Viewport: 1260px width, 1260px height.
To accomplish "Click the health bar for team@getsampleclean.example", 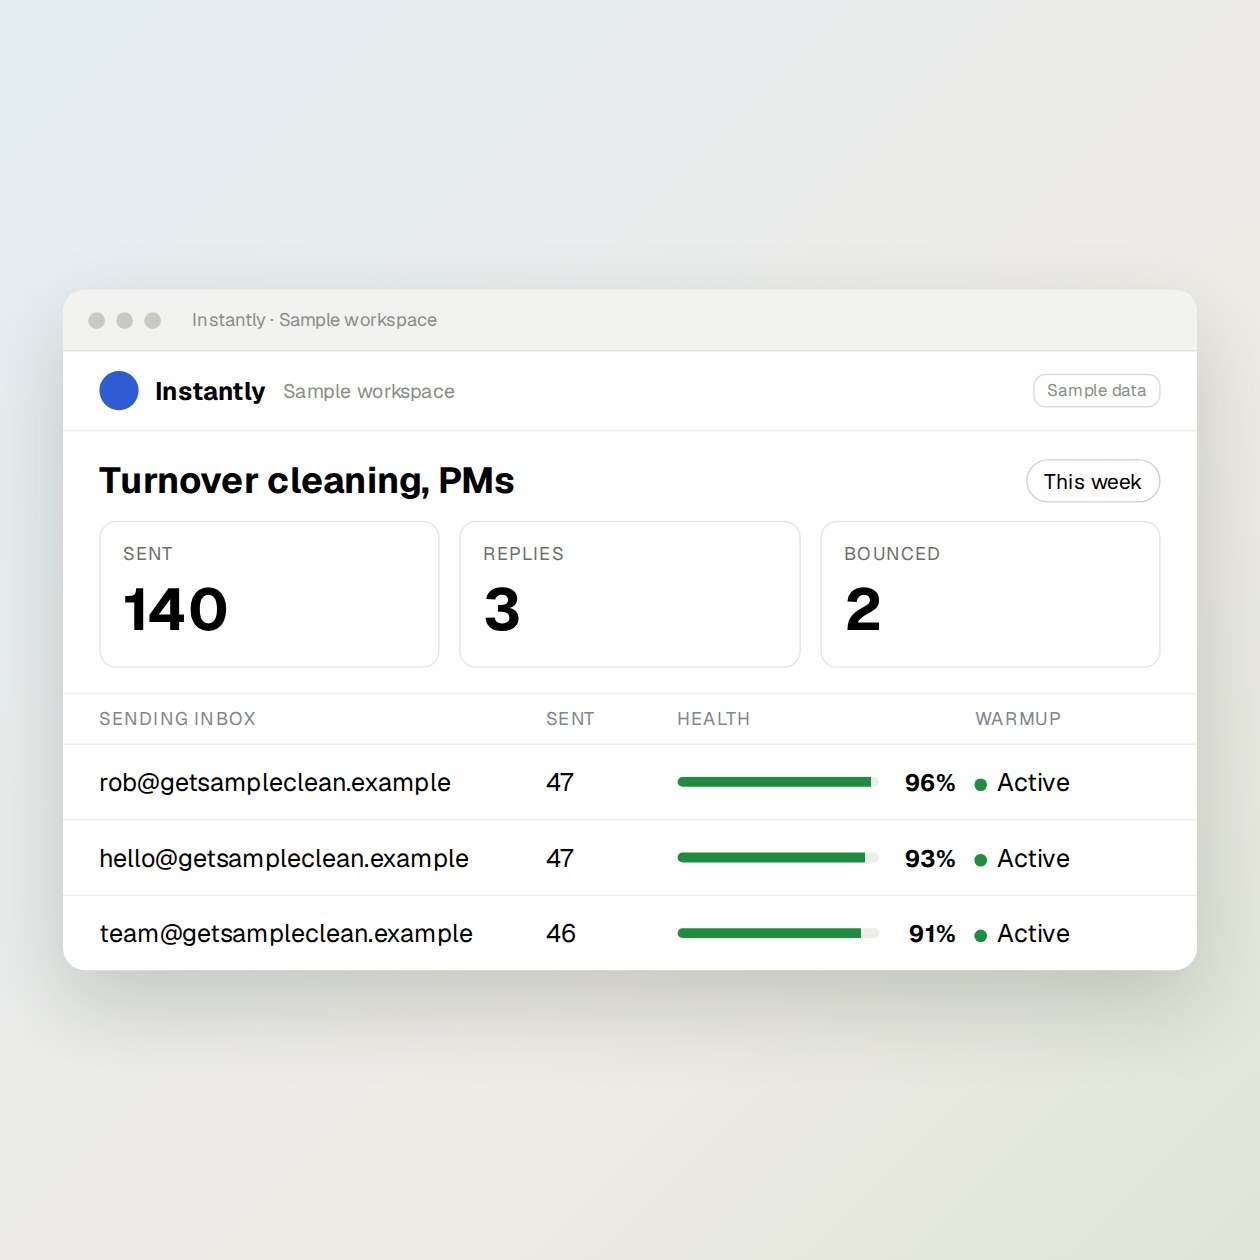I will (778, 933).
